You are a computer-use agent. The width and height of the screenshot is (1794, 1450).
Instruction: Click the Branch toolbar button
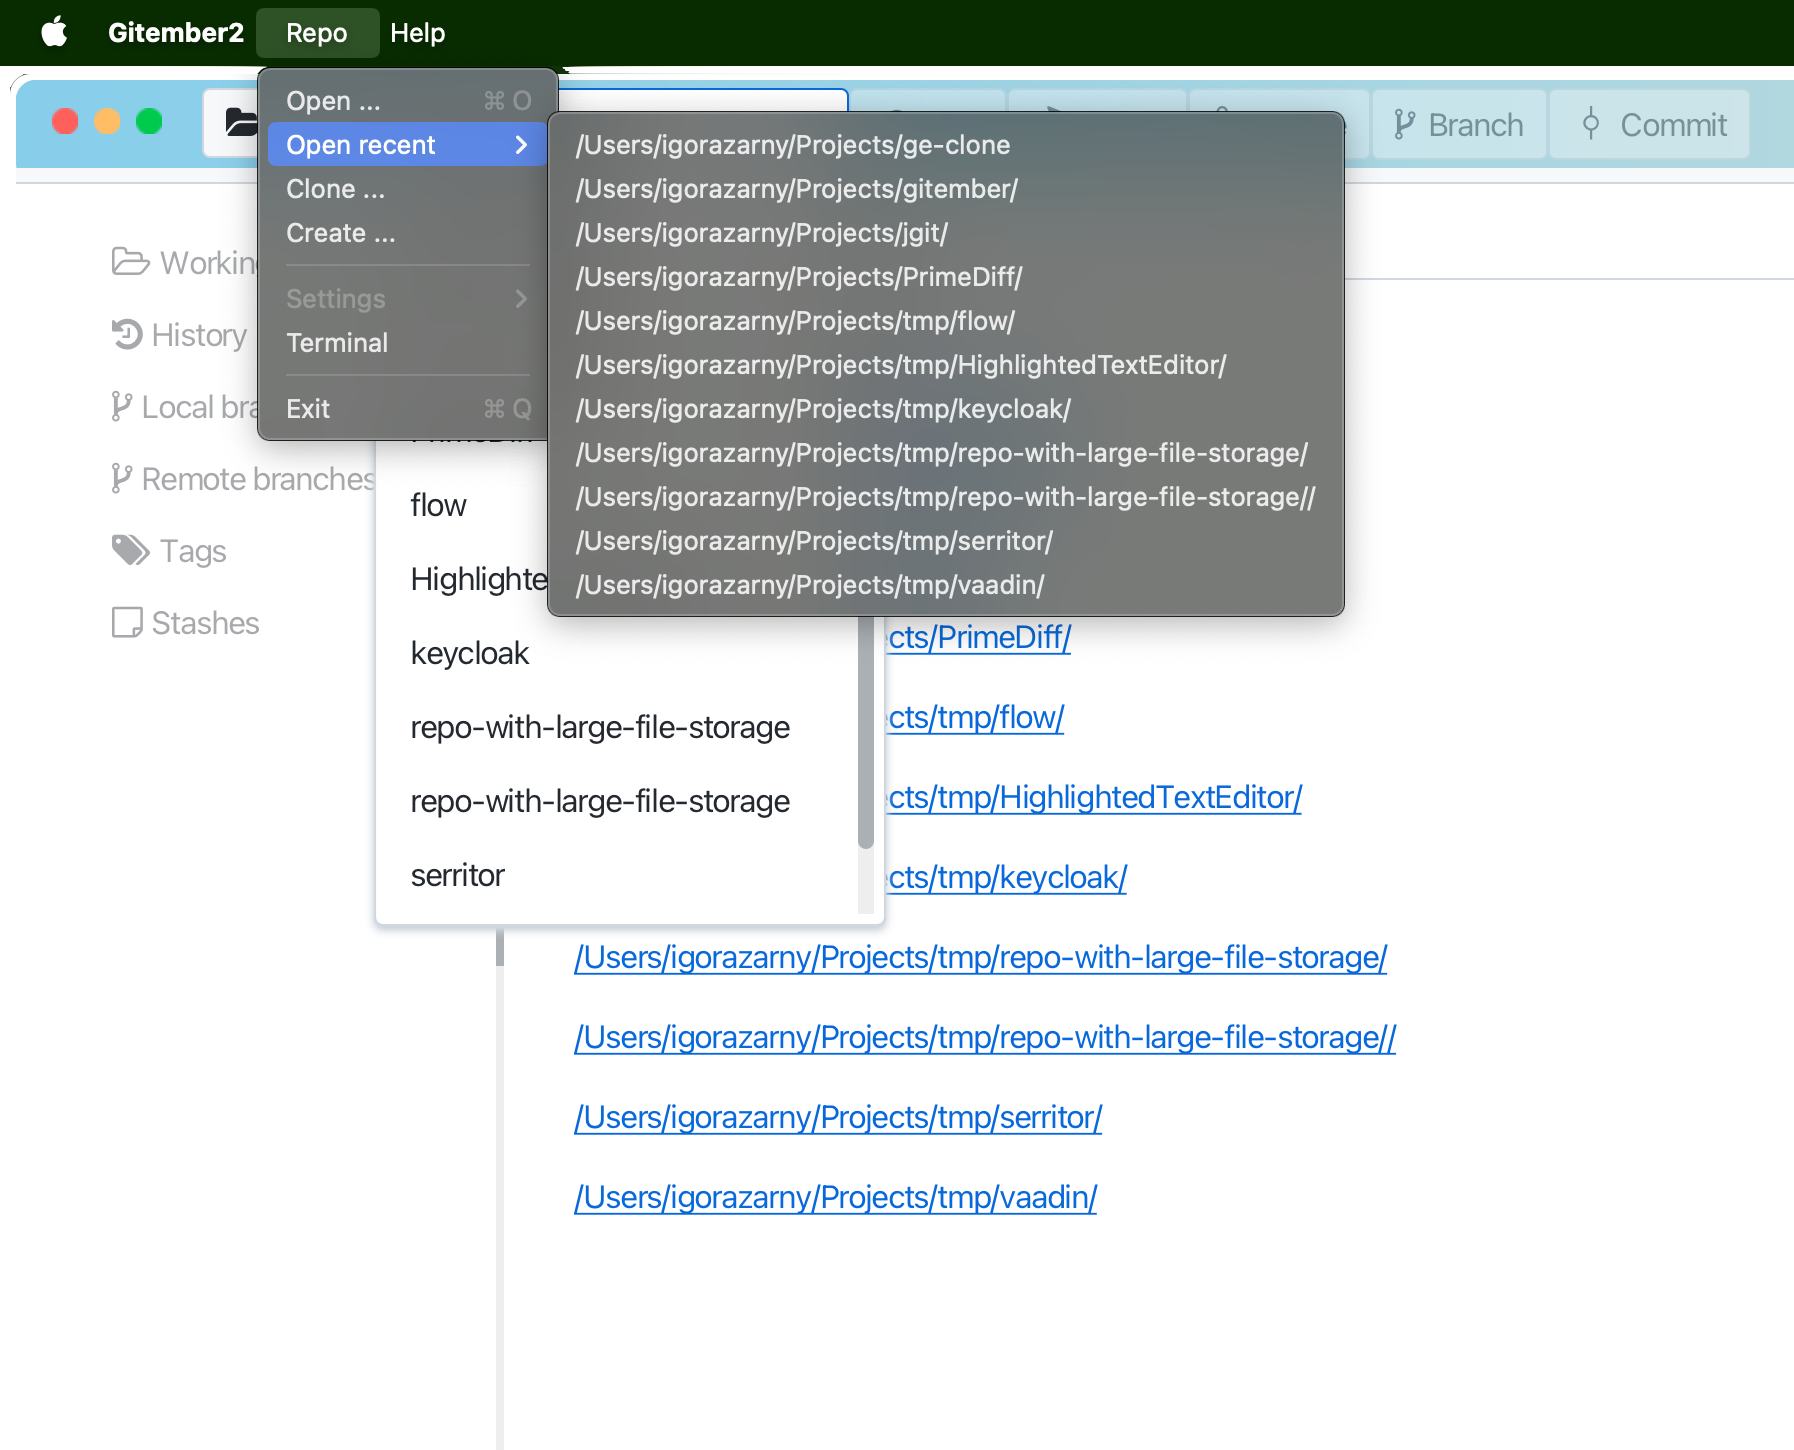click(x=1459, y=124)
